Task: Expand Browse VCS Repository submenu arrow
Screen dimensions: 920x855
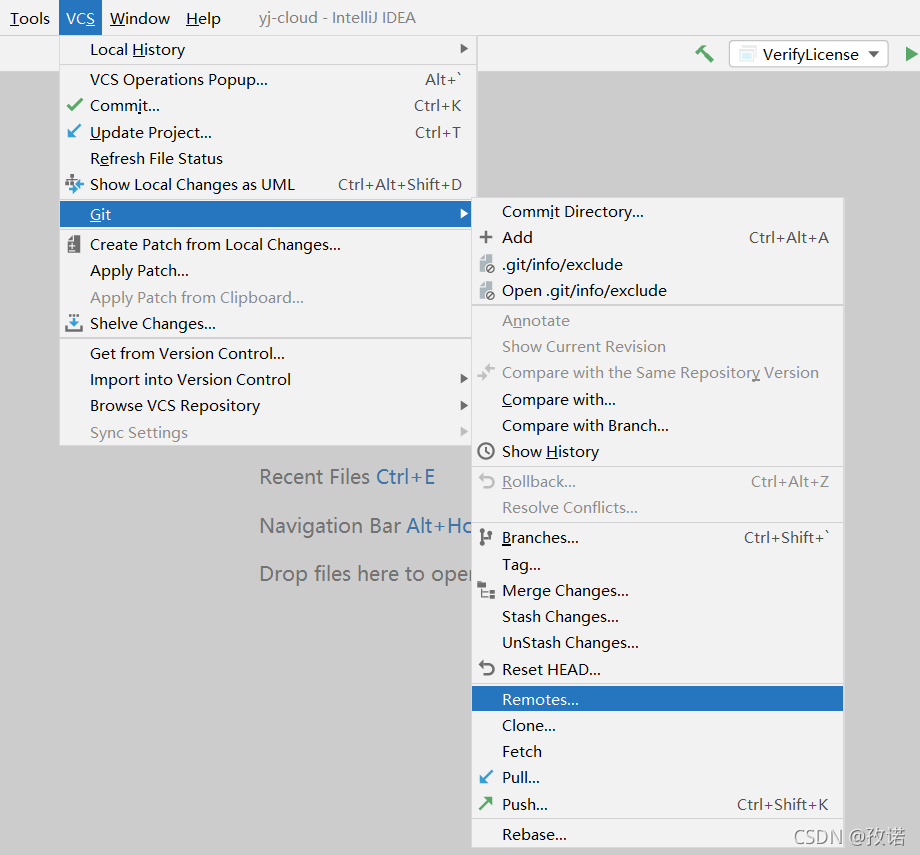Action: [464, 405]
